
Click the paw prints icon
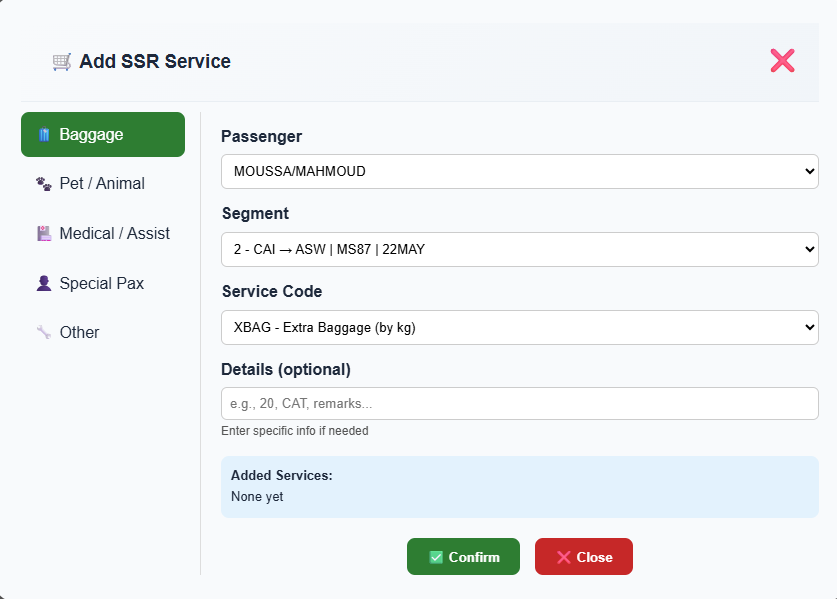pyautogui.click(x=44, y=184)
